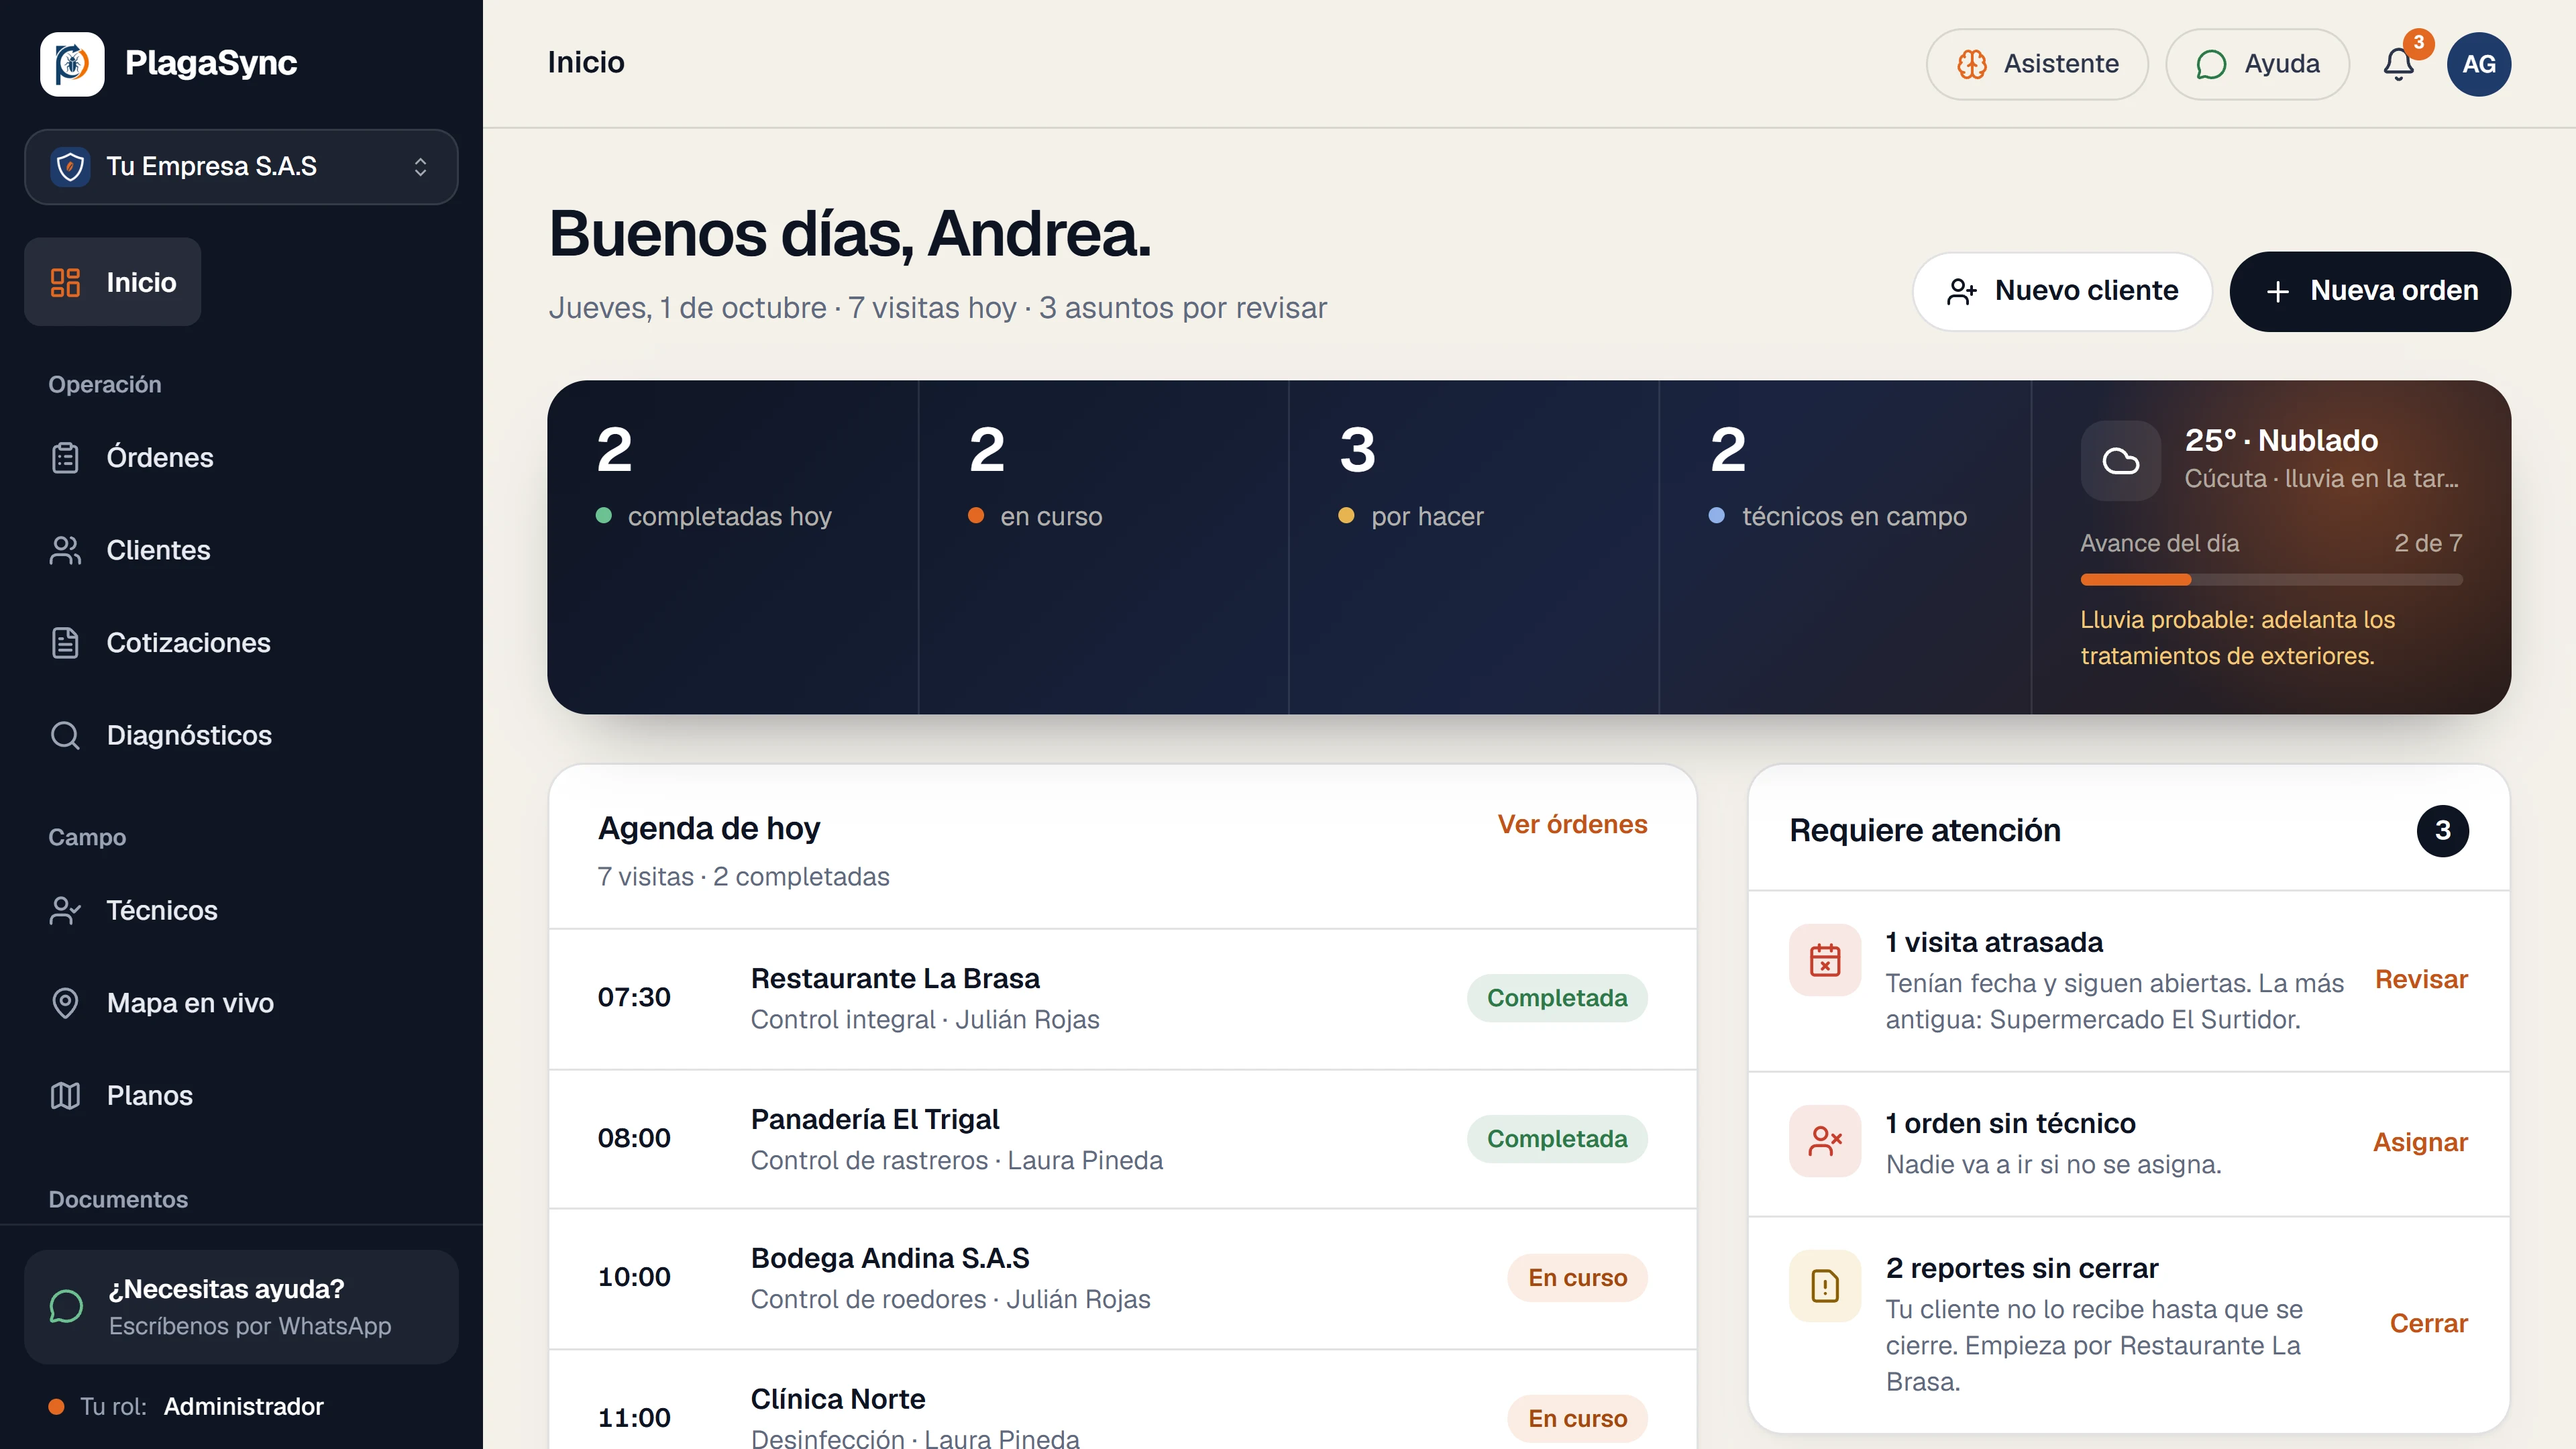Open Clientes in the sidebar
2576x1449 pixels.
point(241,550)
